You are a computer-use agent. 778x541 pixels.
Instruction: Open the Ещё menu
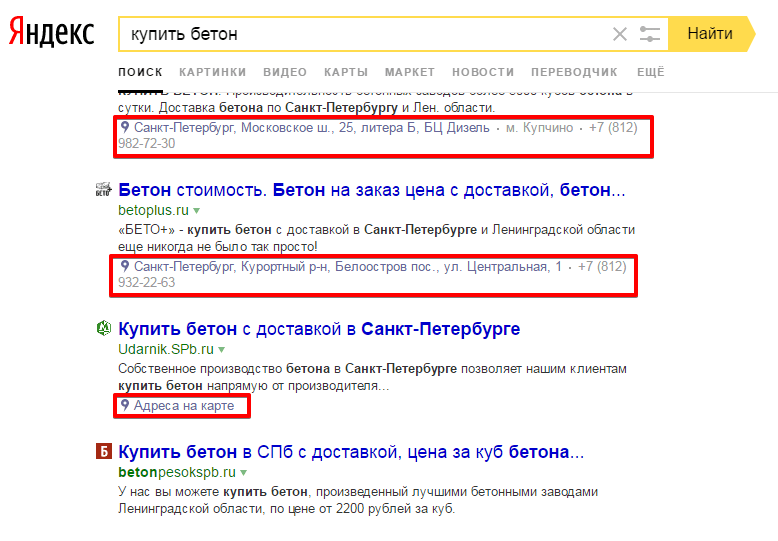click(651, 72)
